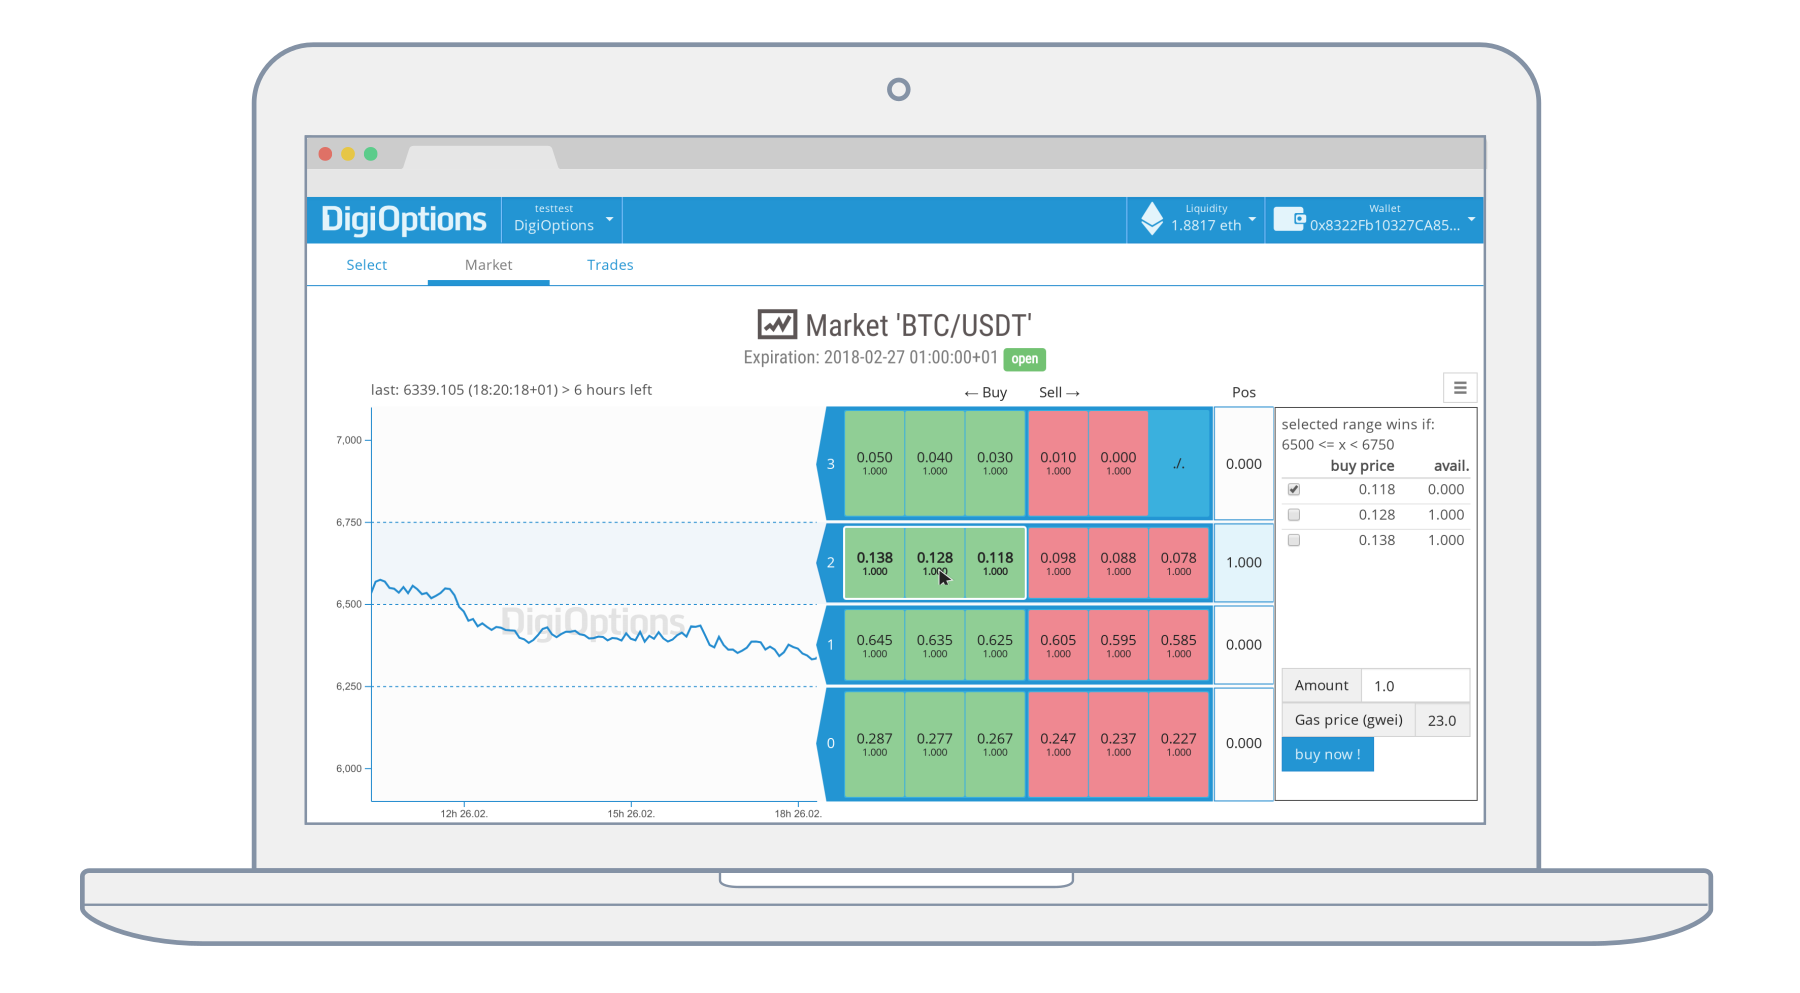Click buy offer 0.645 in row 1
This screenshot has width=1800, height=993.
pyautogui.click(x=874, y=645)
